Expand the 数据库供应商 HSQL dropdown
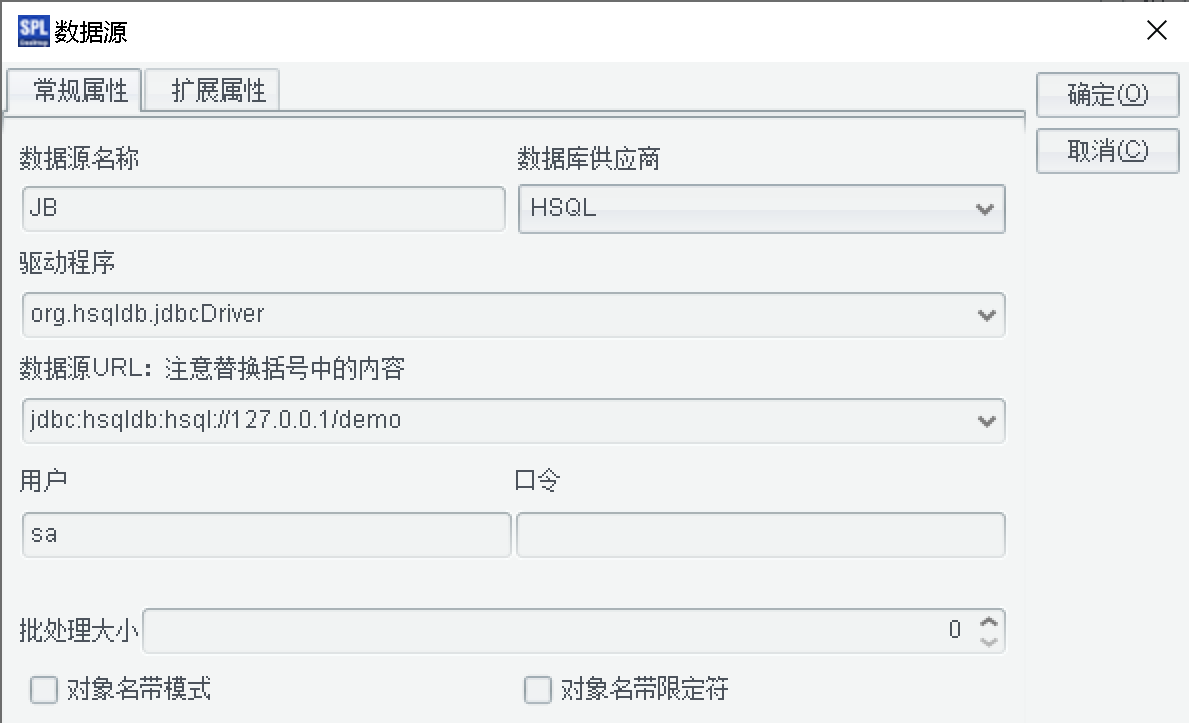The width and height of the screenshot is (1189, 723). [984, 209]
